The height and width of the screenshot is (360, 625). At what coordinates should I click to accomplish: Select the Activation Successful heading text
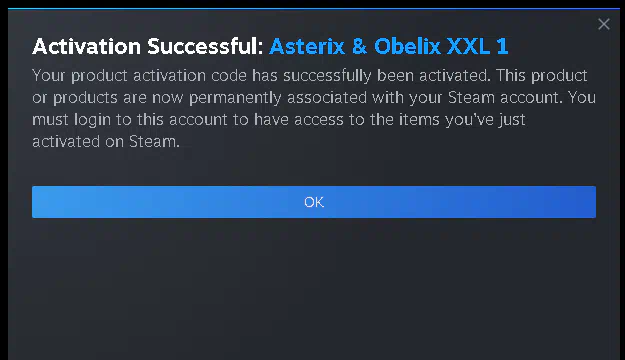[x=148, y=46]
